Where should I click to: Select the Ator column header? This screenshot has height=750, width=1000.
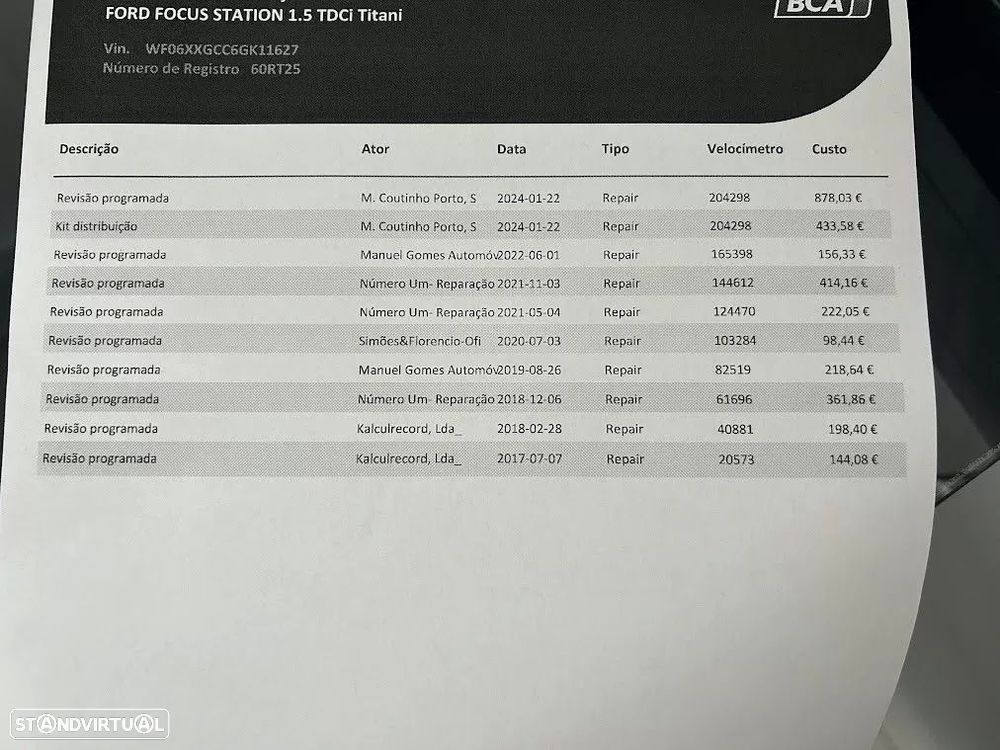tap(375, 149)
